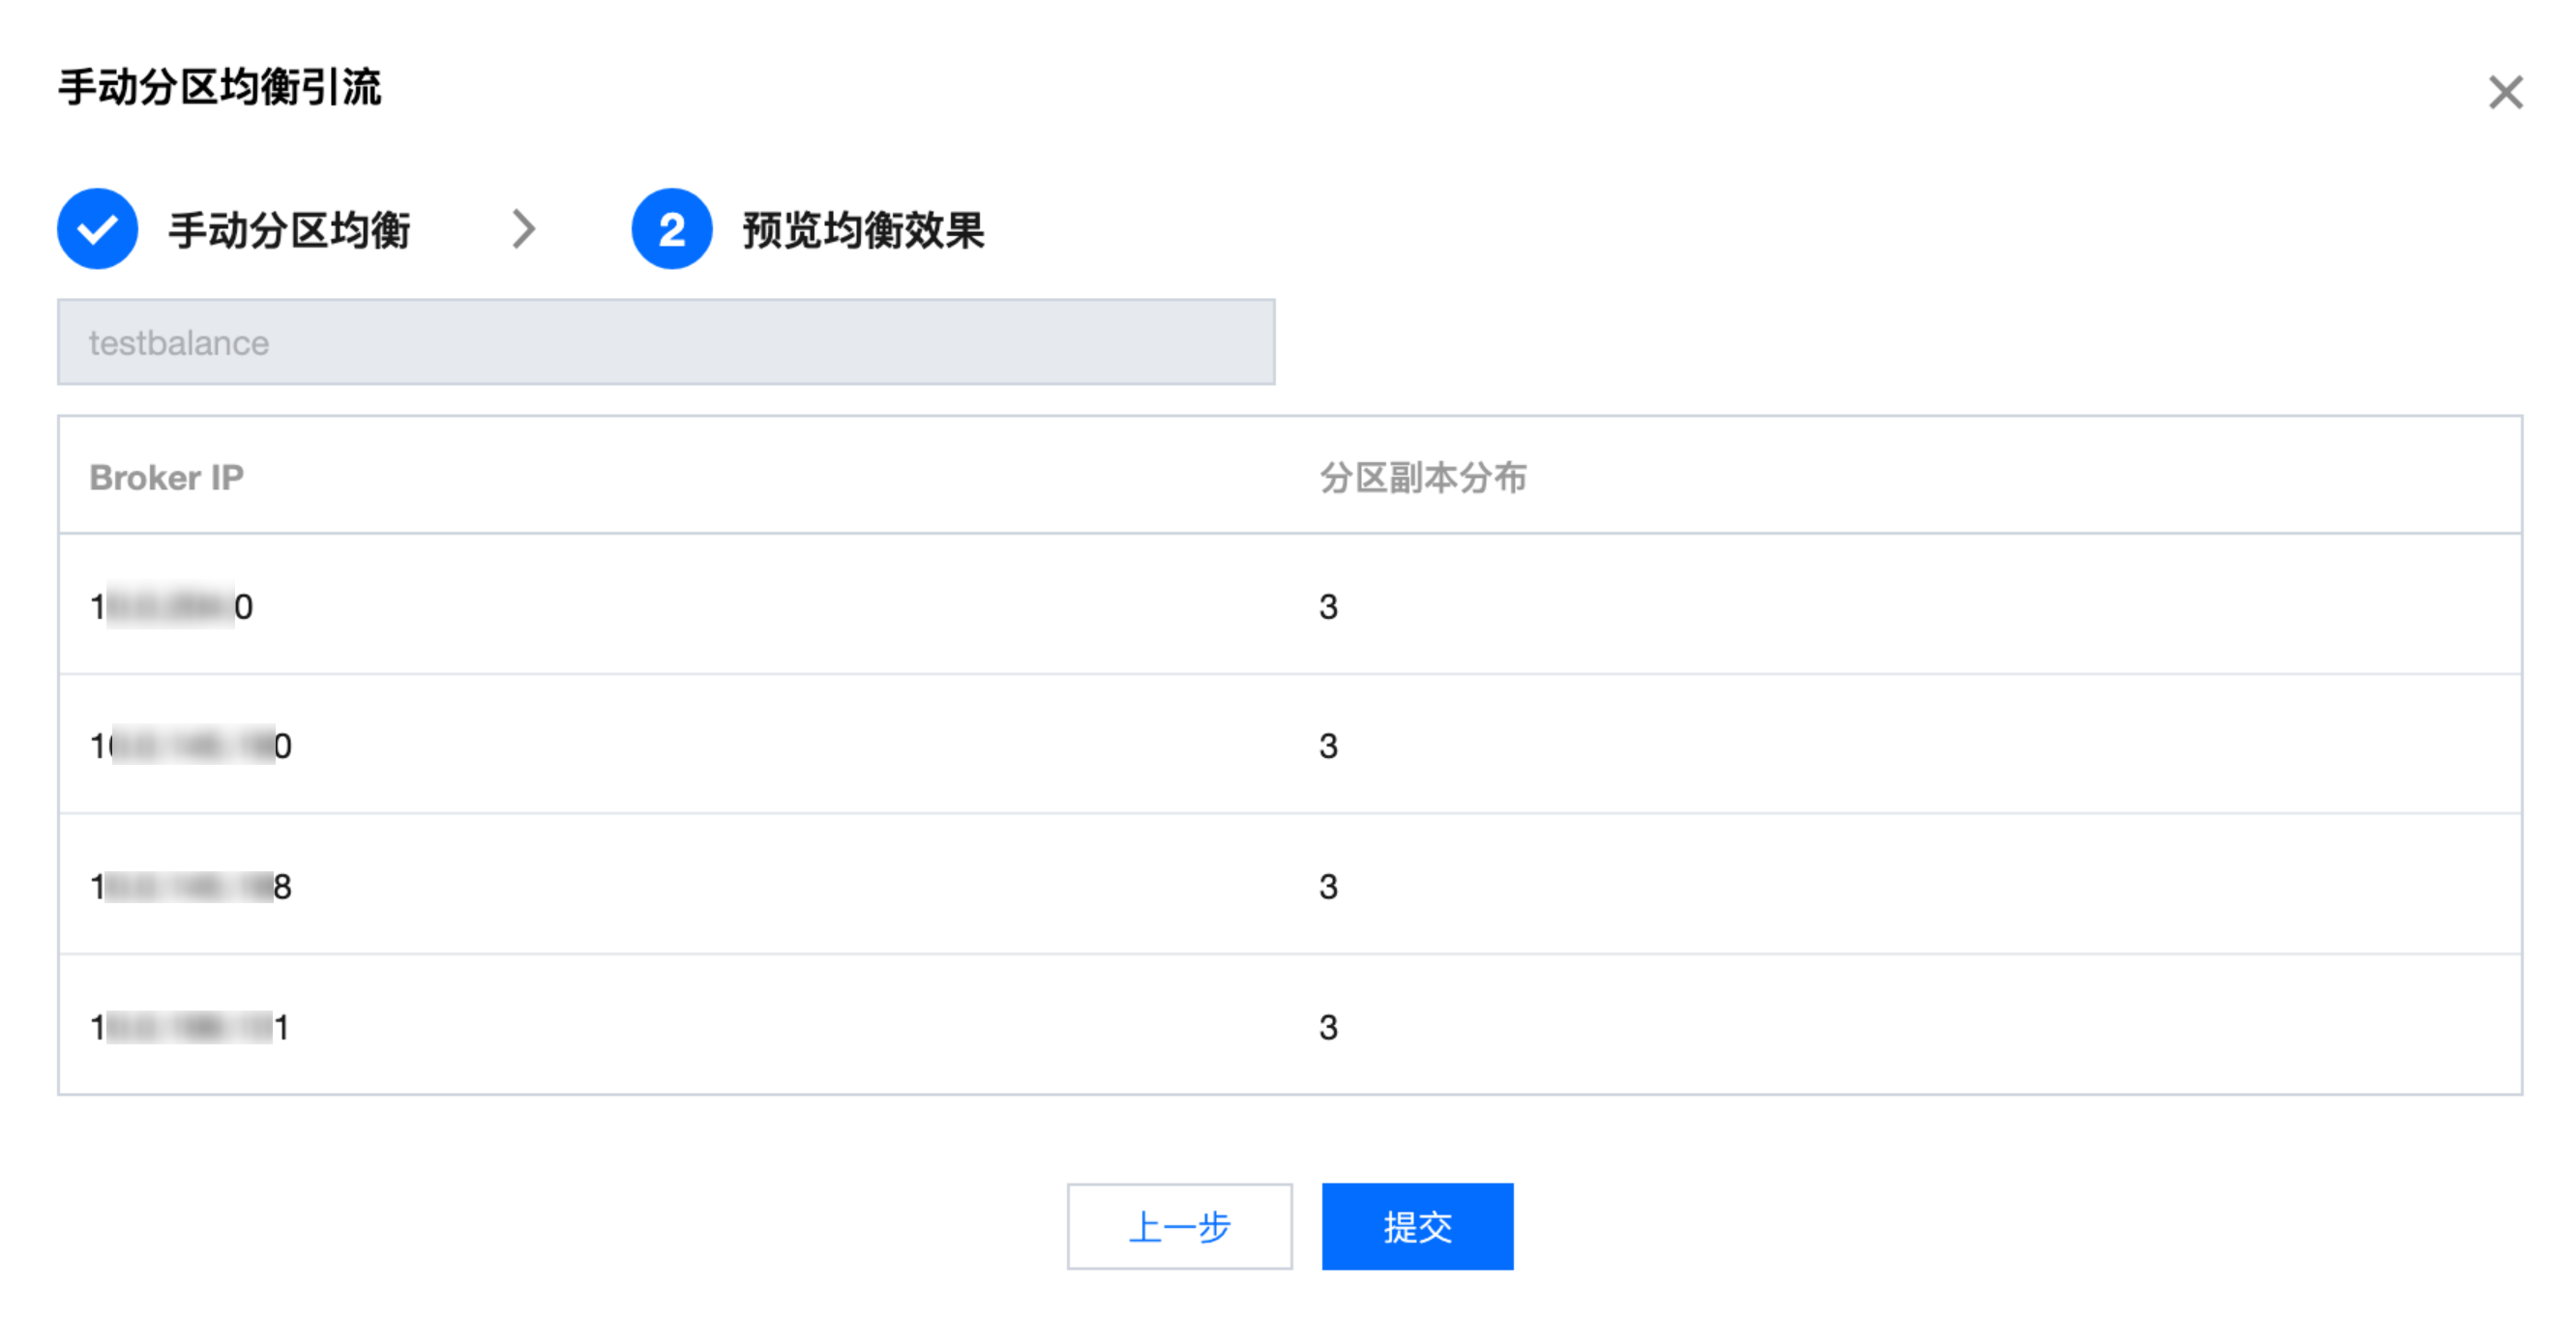This screenshot has height=1319, width=2576.
Task: Submit with the 提交 button
Action: click(x=1416, y=1226)
